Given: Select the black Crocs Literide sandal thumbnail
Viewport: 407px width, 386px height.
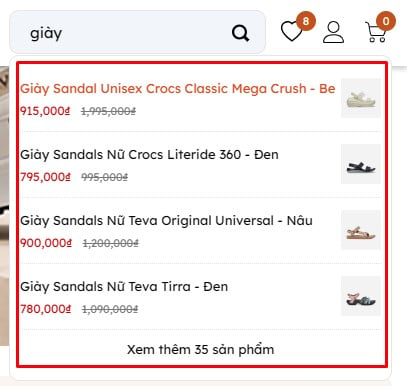Looking at the screenshot, I should point(361,164).
